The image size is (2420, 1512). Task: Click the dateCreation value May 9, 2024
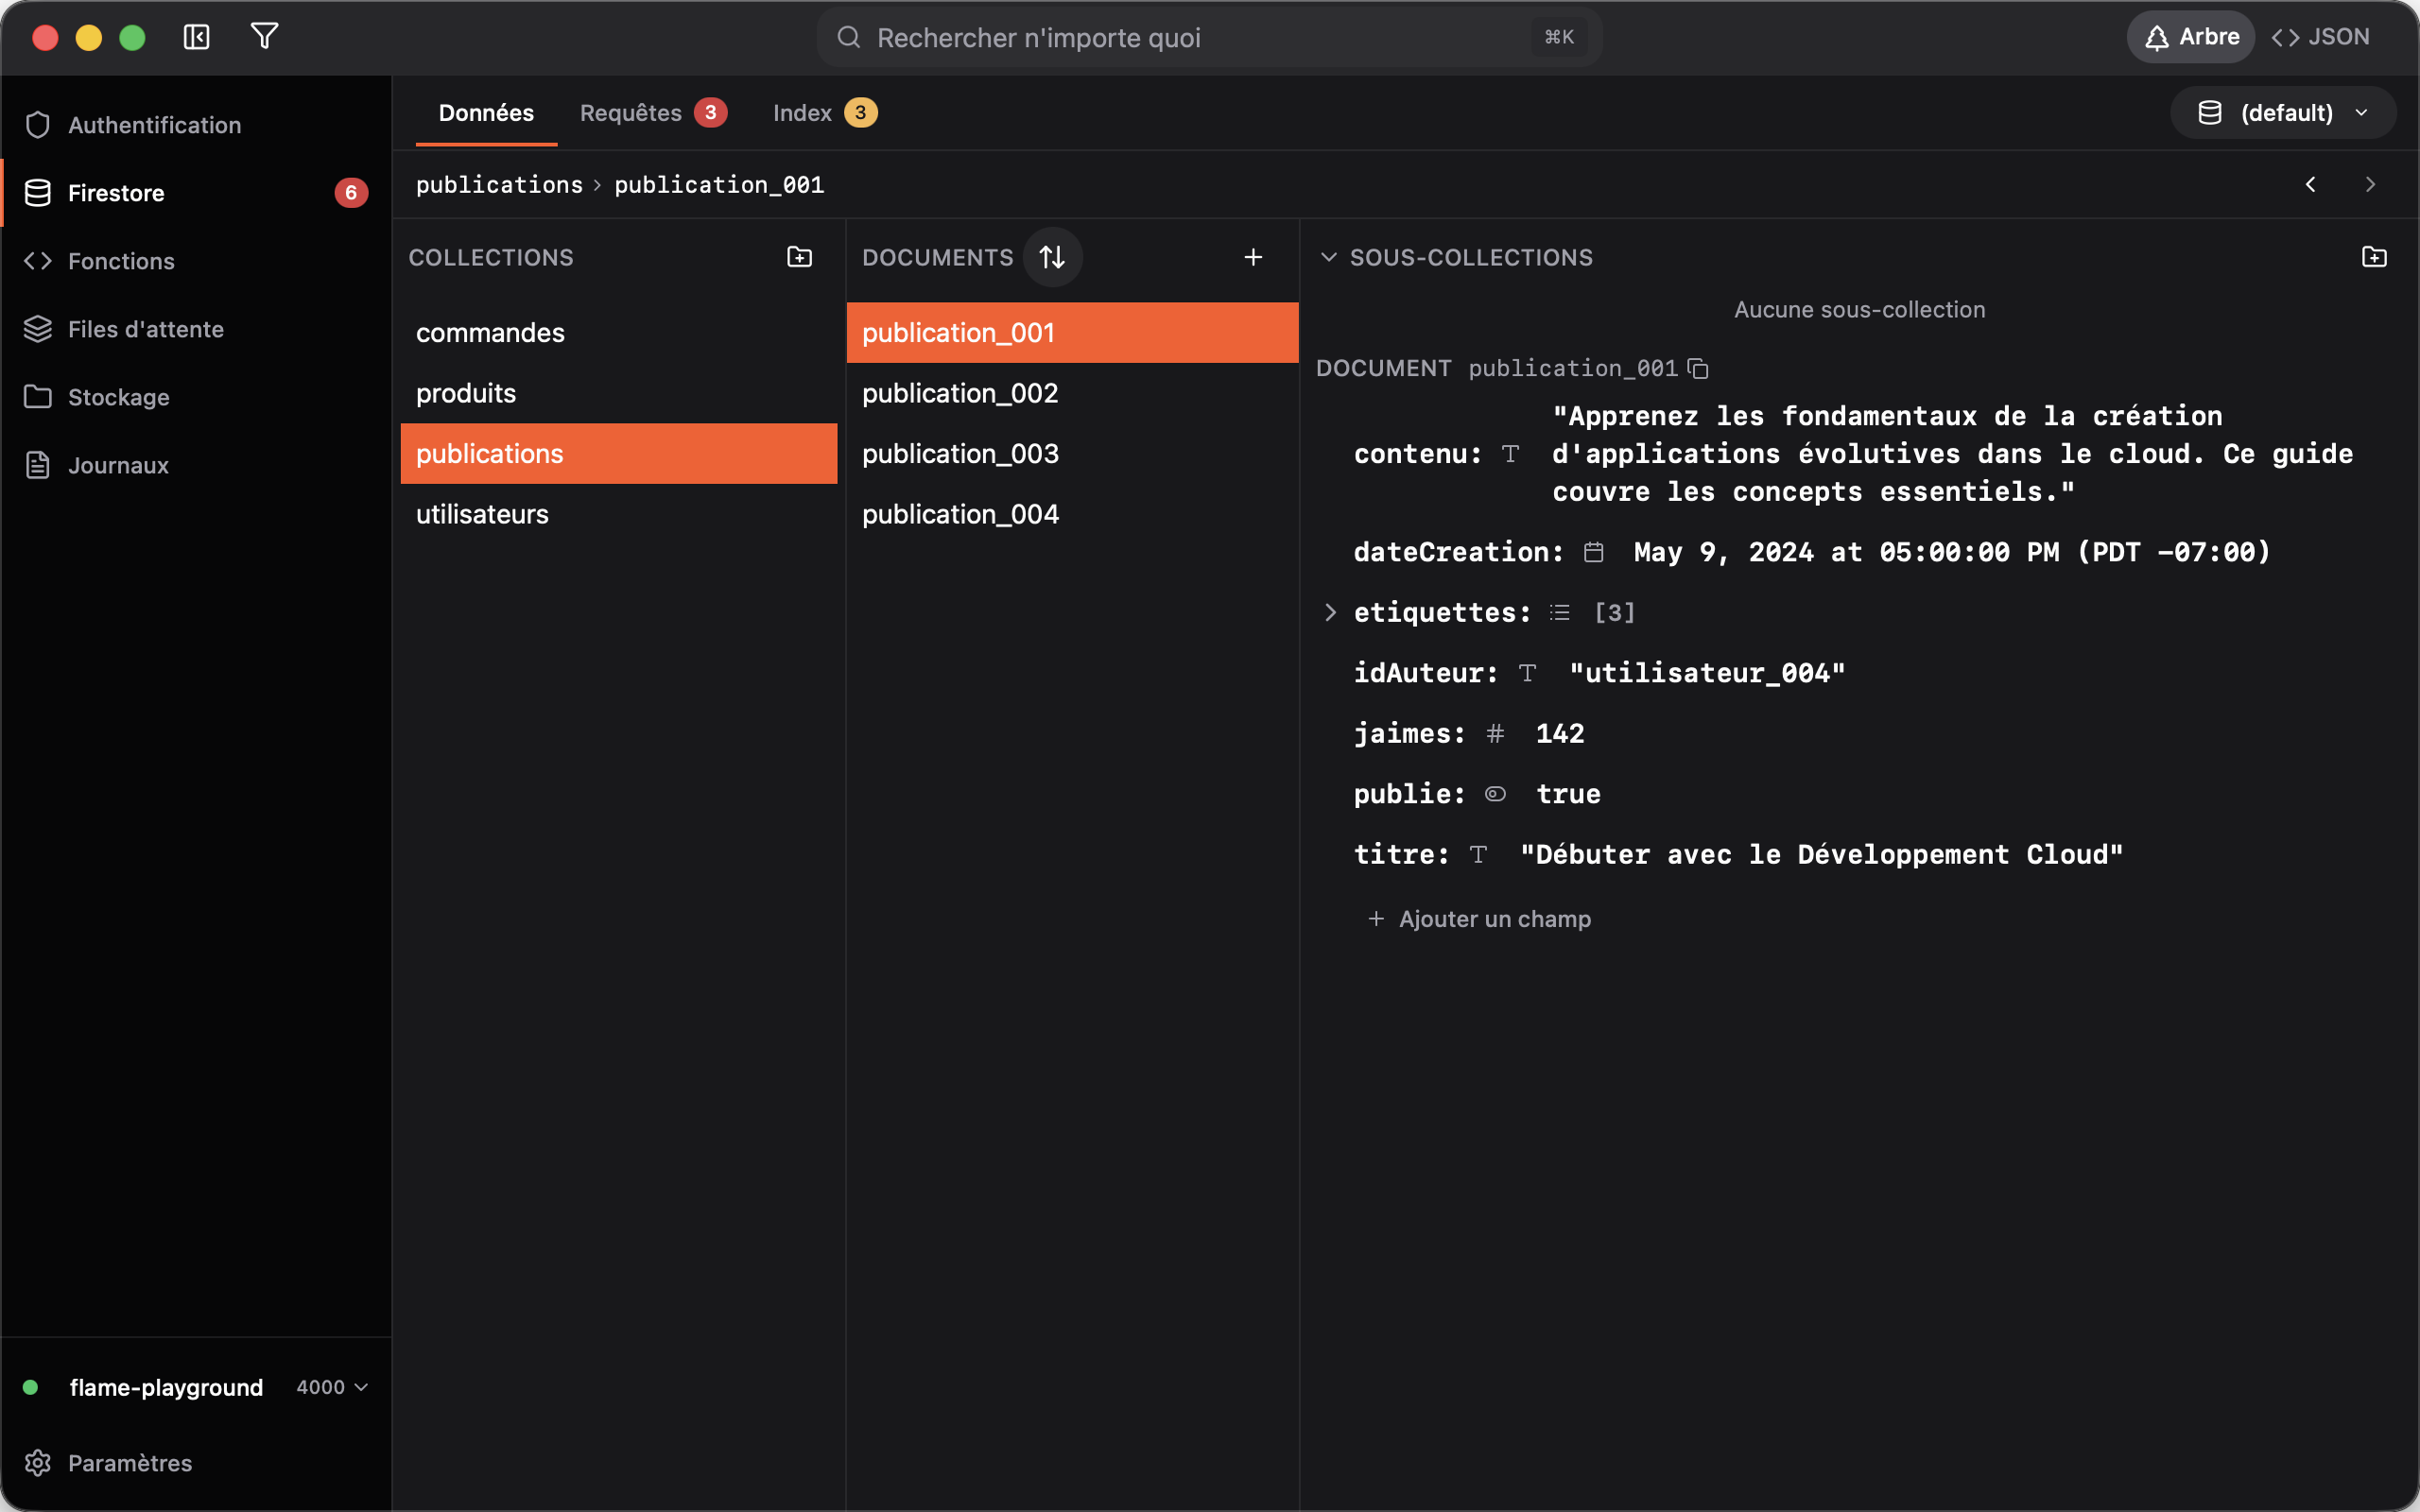pos(1952,552)
